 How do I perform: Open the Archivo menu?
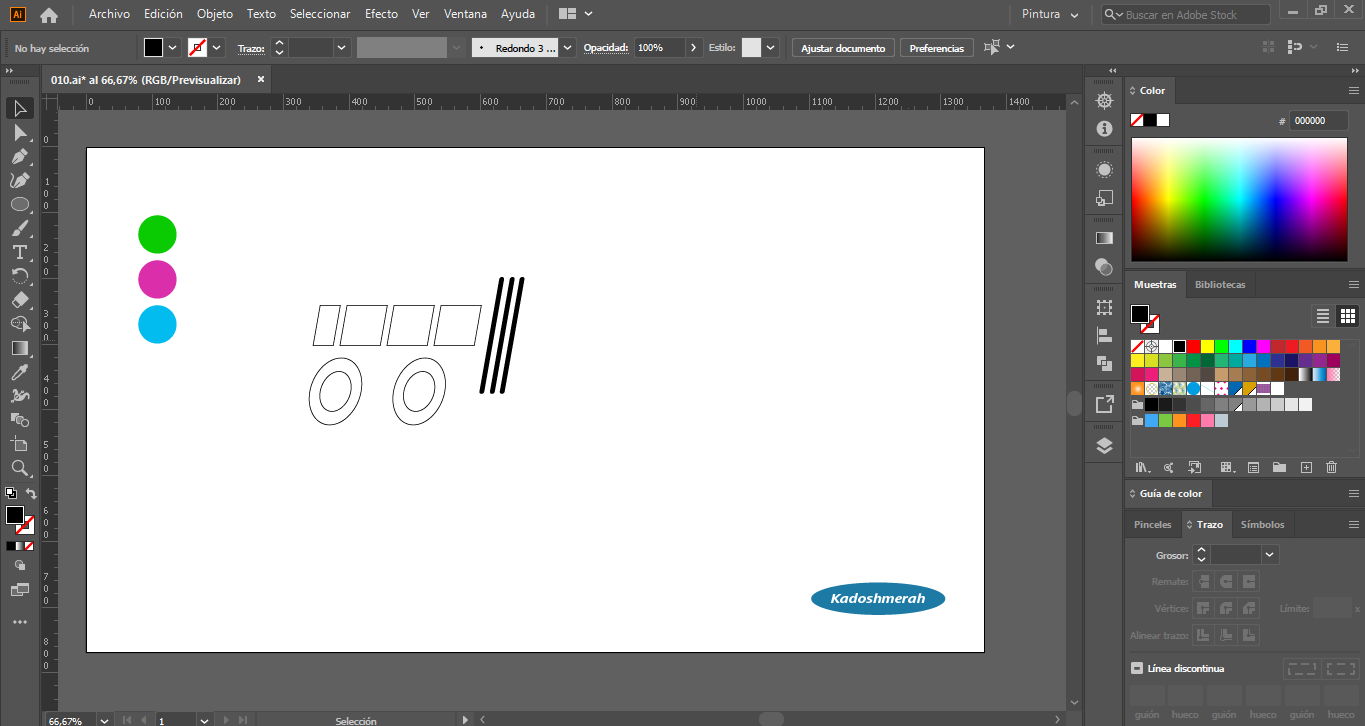coord(109,14)
